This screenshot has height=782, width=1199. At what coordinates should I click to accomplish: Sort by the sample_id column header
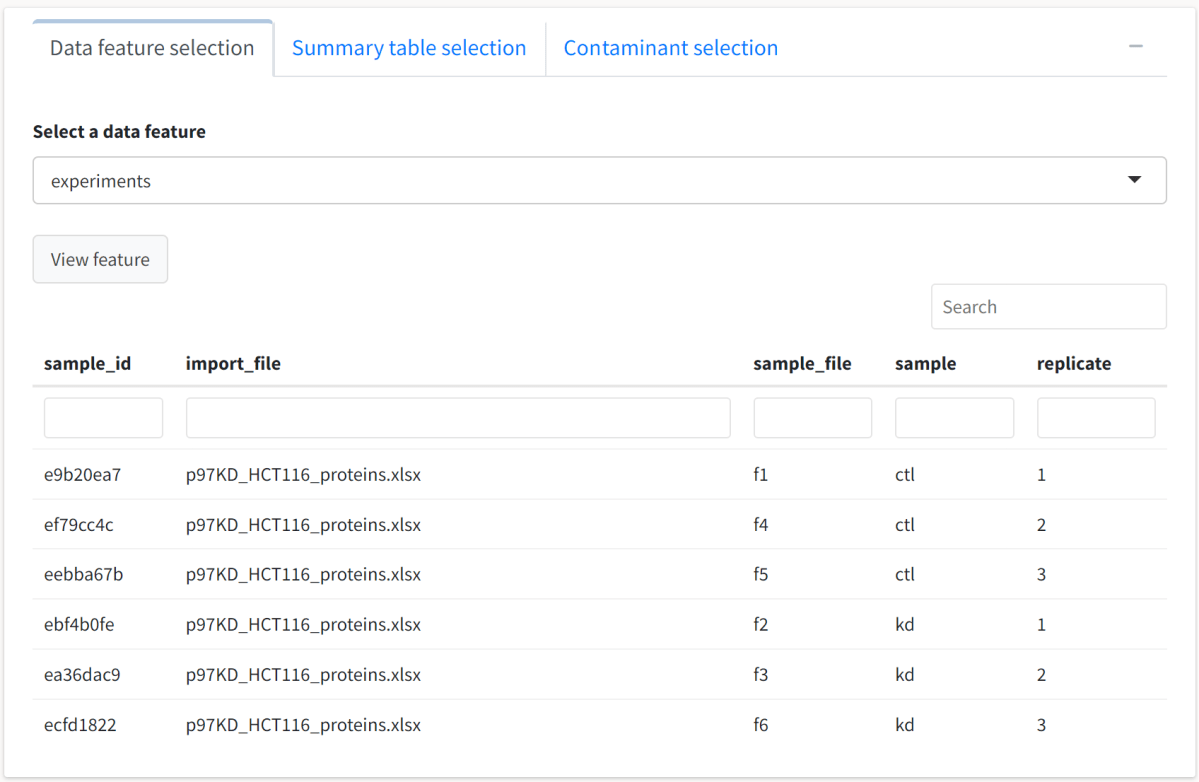click(x=87, y=364)
